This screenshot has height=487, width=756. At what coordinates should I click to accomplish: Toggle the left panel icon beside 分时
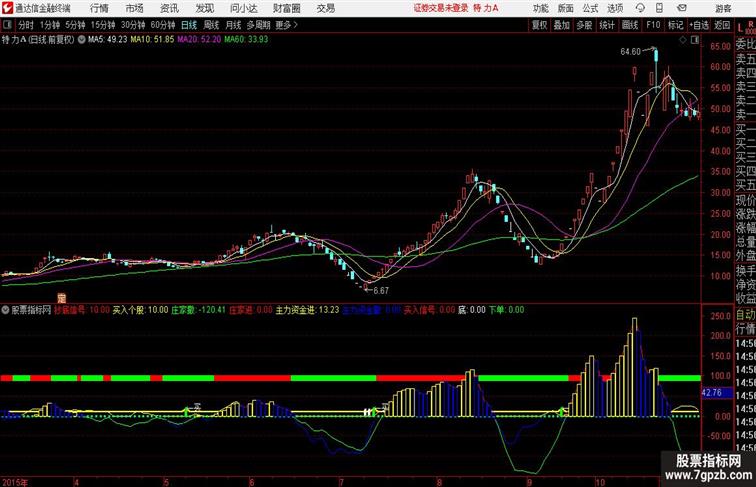[7, 25]
